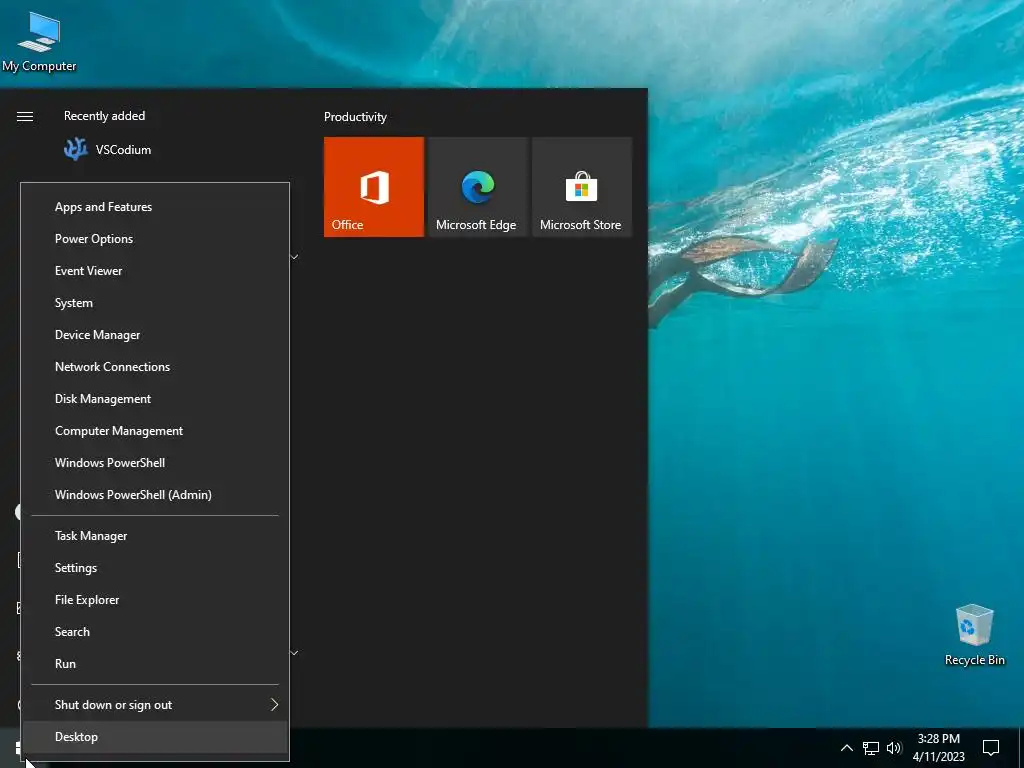
Task: Open the My Computer desktop icon
Action: coord(39,42)
